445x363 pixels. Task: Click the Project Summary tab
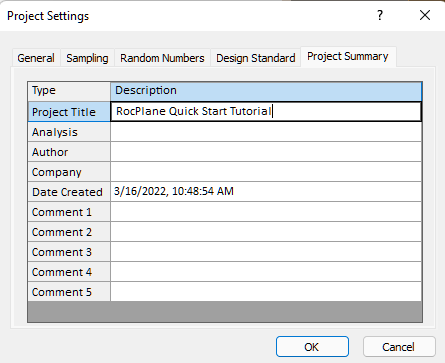[348, 57]
